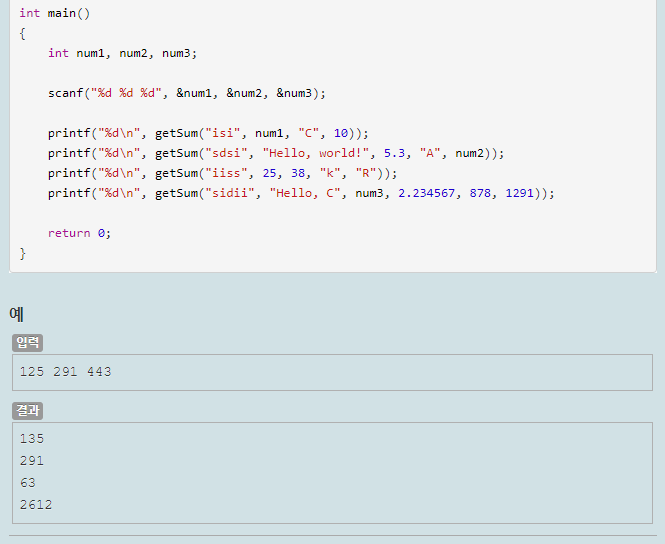Screen dimensions: 665x544
Task: Click the 2.234567 number literal
Action: coord(426,193)
